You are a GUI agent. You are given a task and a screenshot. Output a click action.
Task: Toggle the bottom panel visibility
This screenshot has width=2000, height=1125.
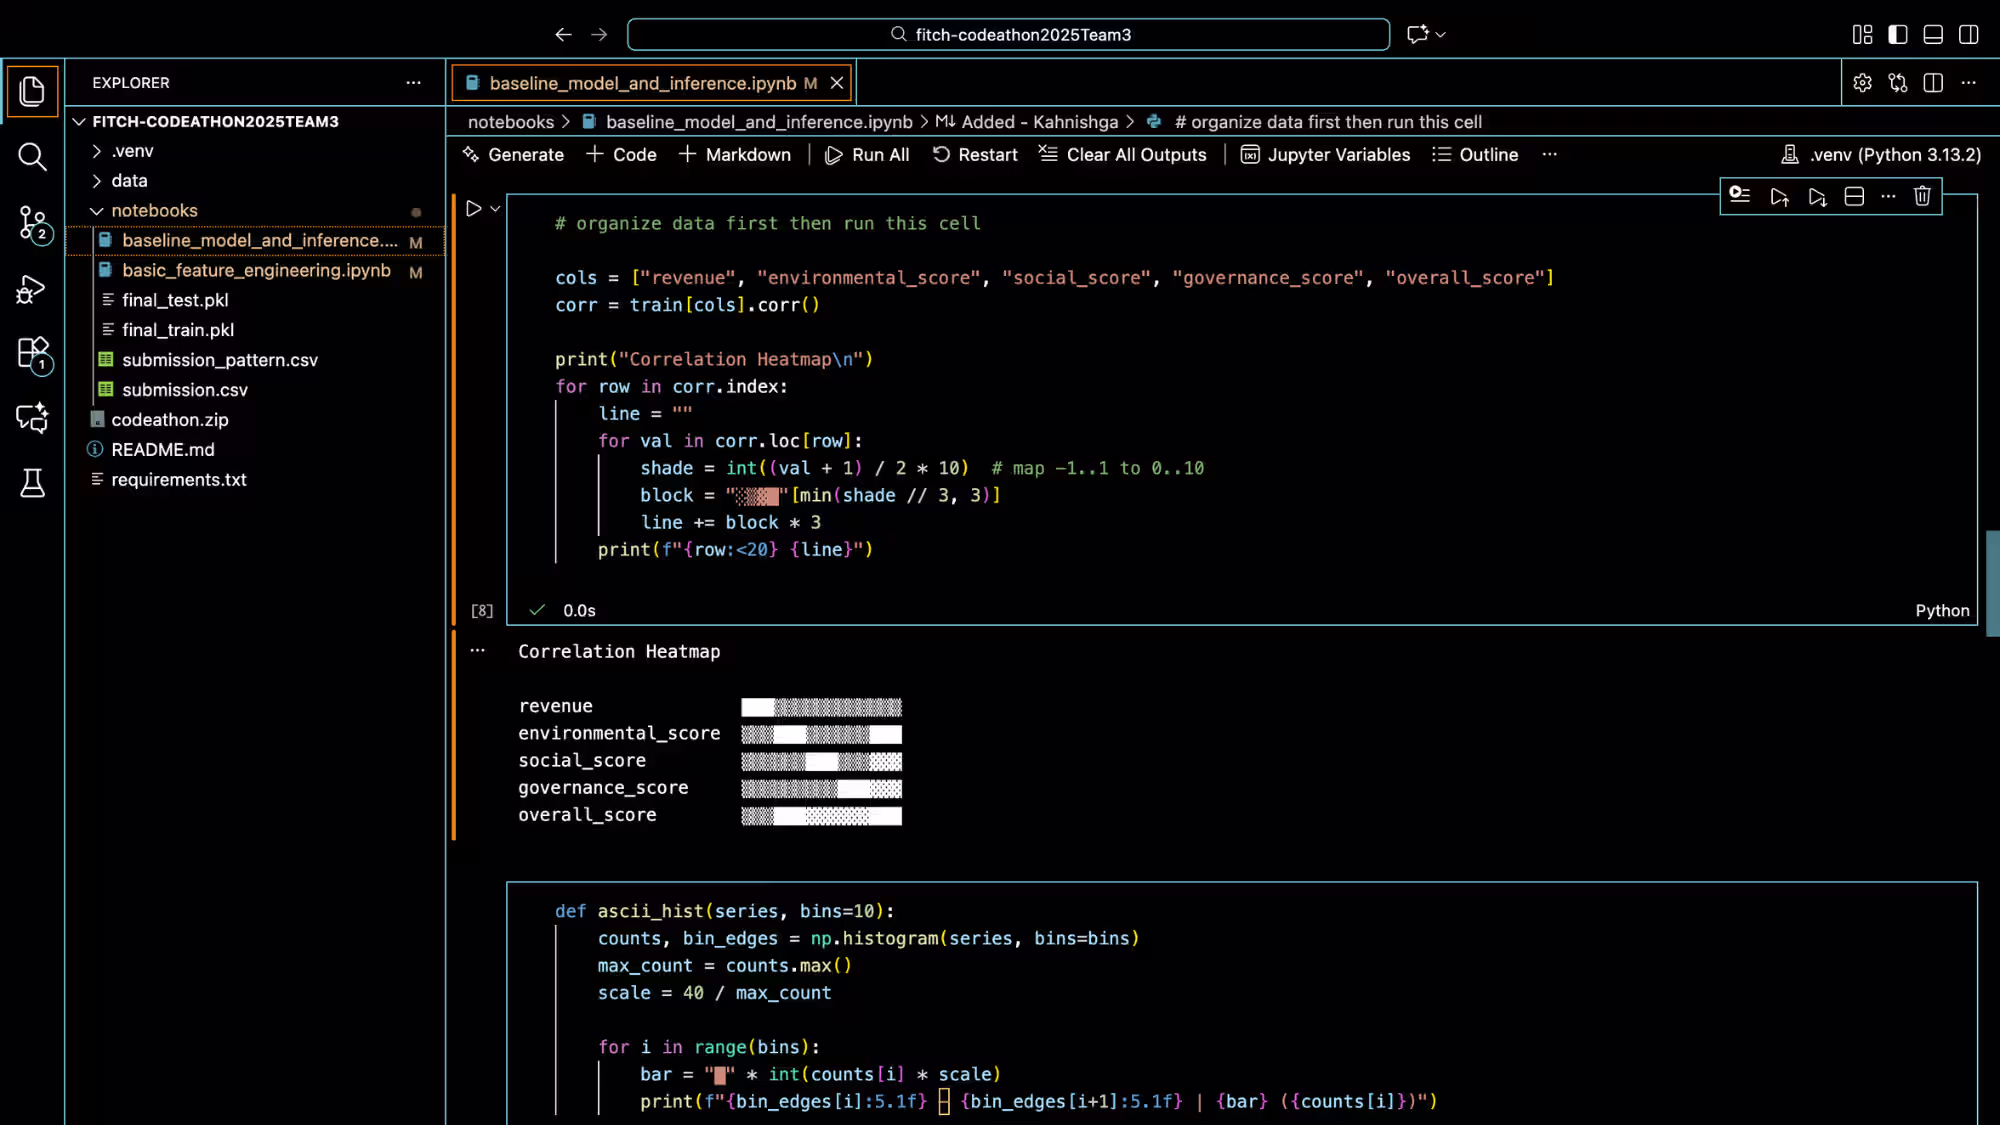click(x=1933, y=34)
